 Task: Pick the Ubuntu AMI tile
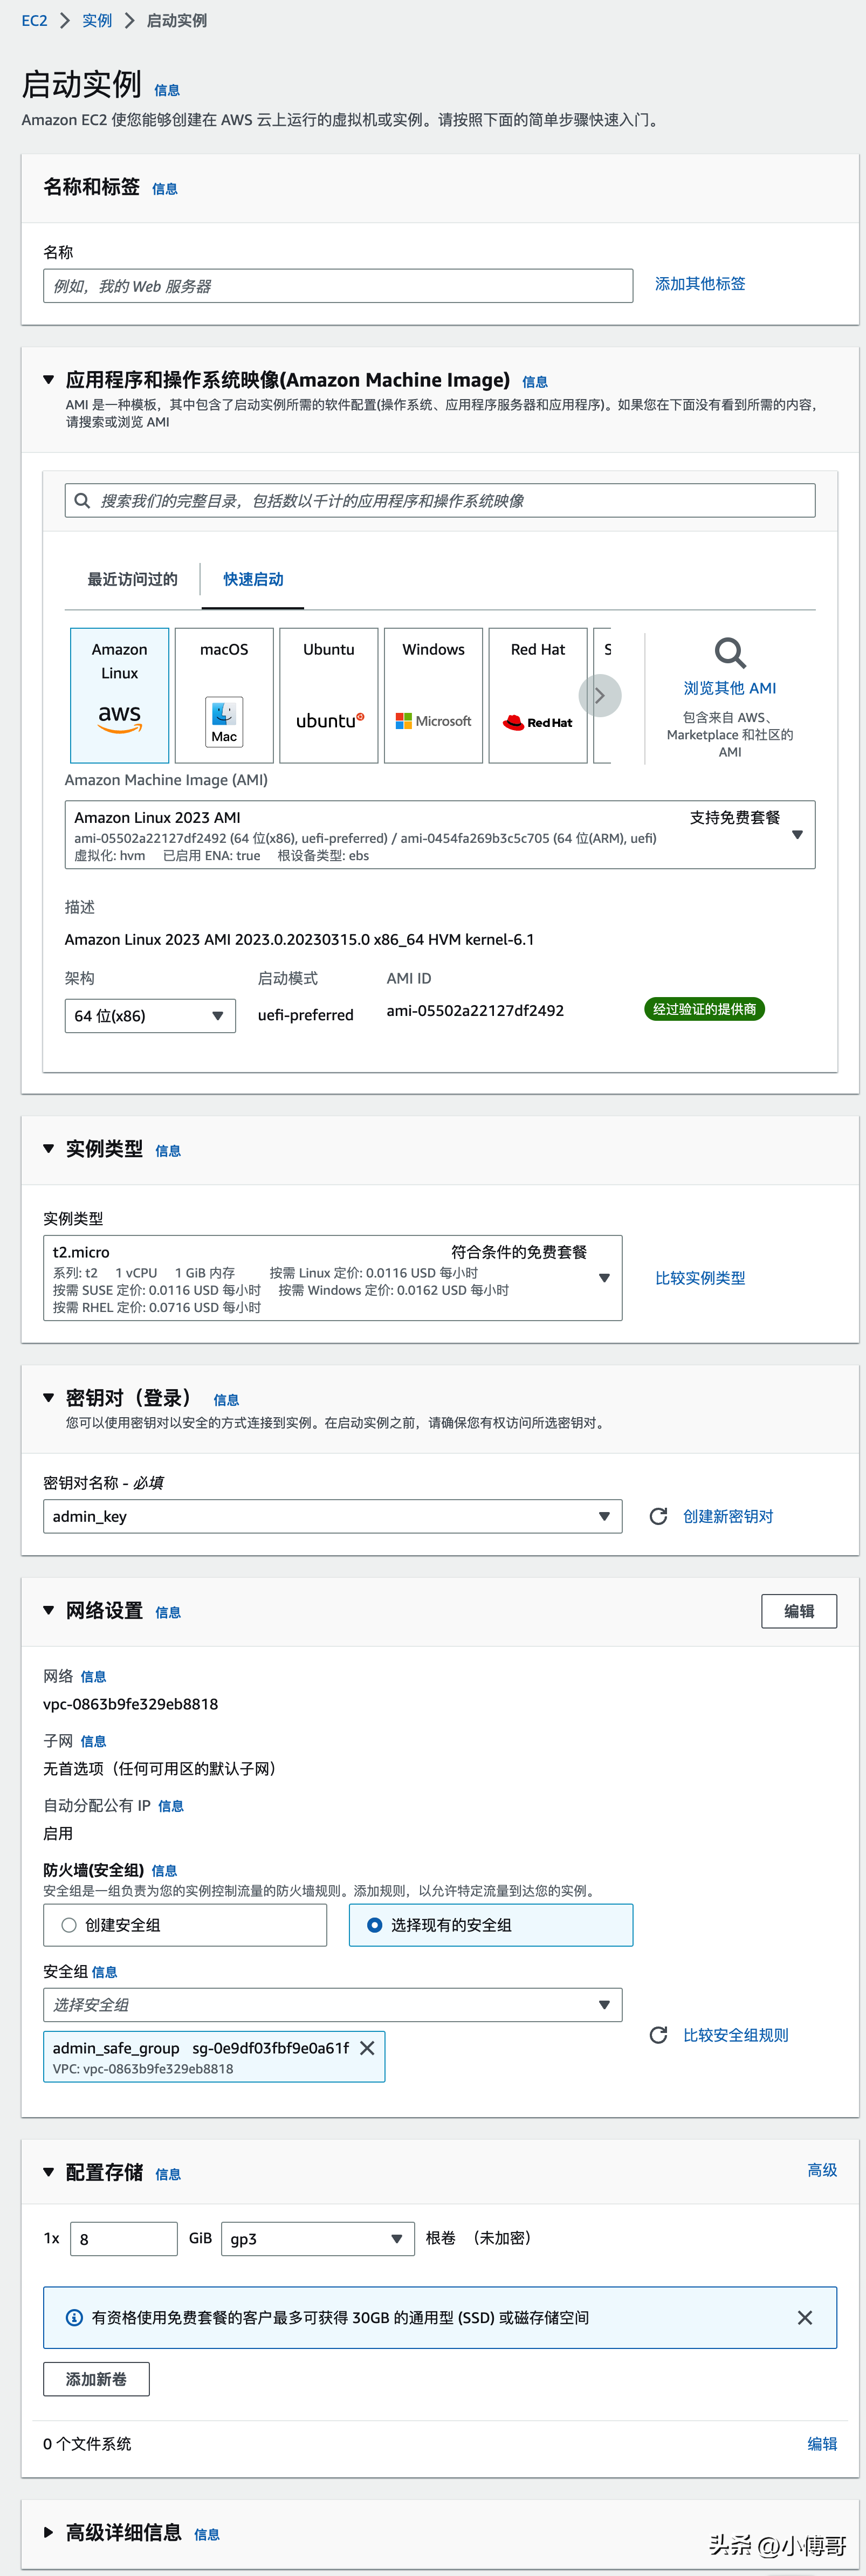(328, 695)
